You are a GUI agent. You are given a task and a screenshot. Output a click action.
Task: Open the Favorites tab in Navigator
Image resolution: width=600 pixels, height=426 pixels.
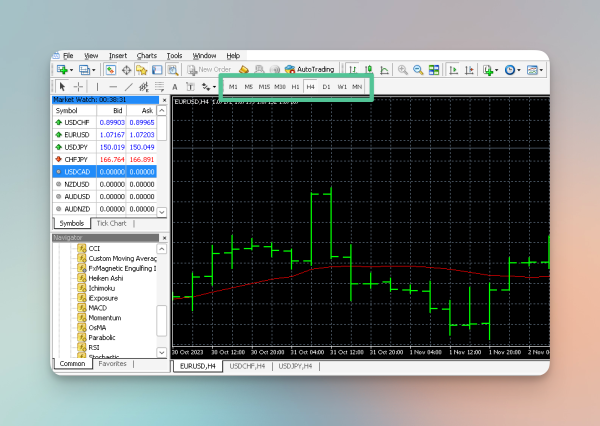(x=112, y=364)
